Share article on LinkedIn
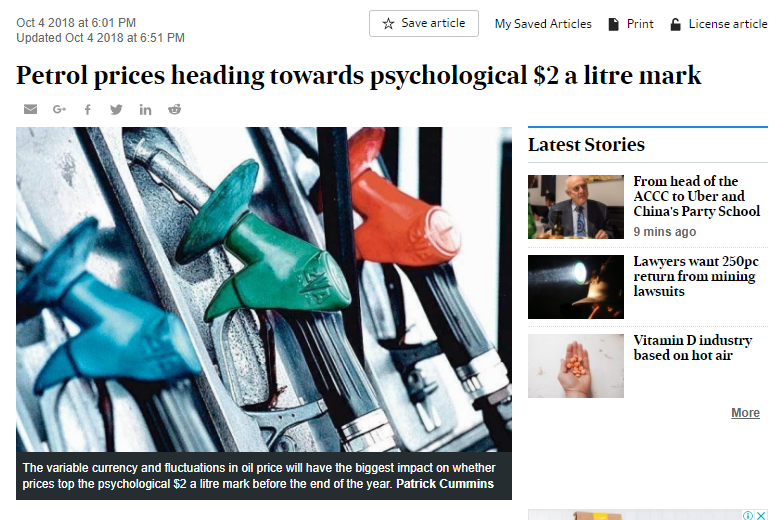Image resolution: width=772 pixels, height=520 pixels. (x=145, y=109)
